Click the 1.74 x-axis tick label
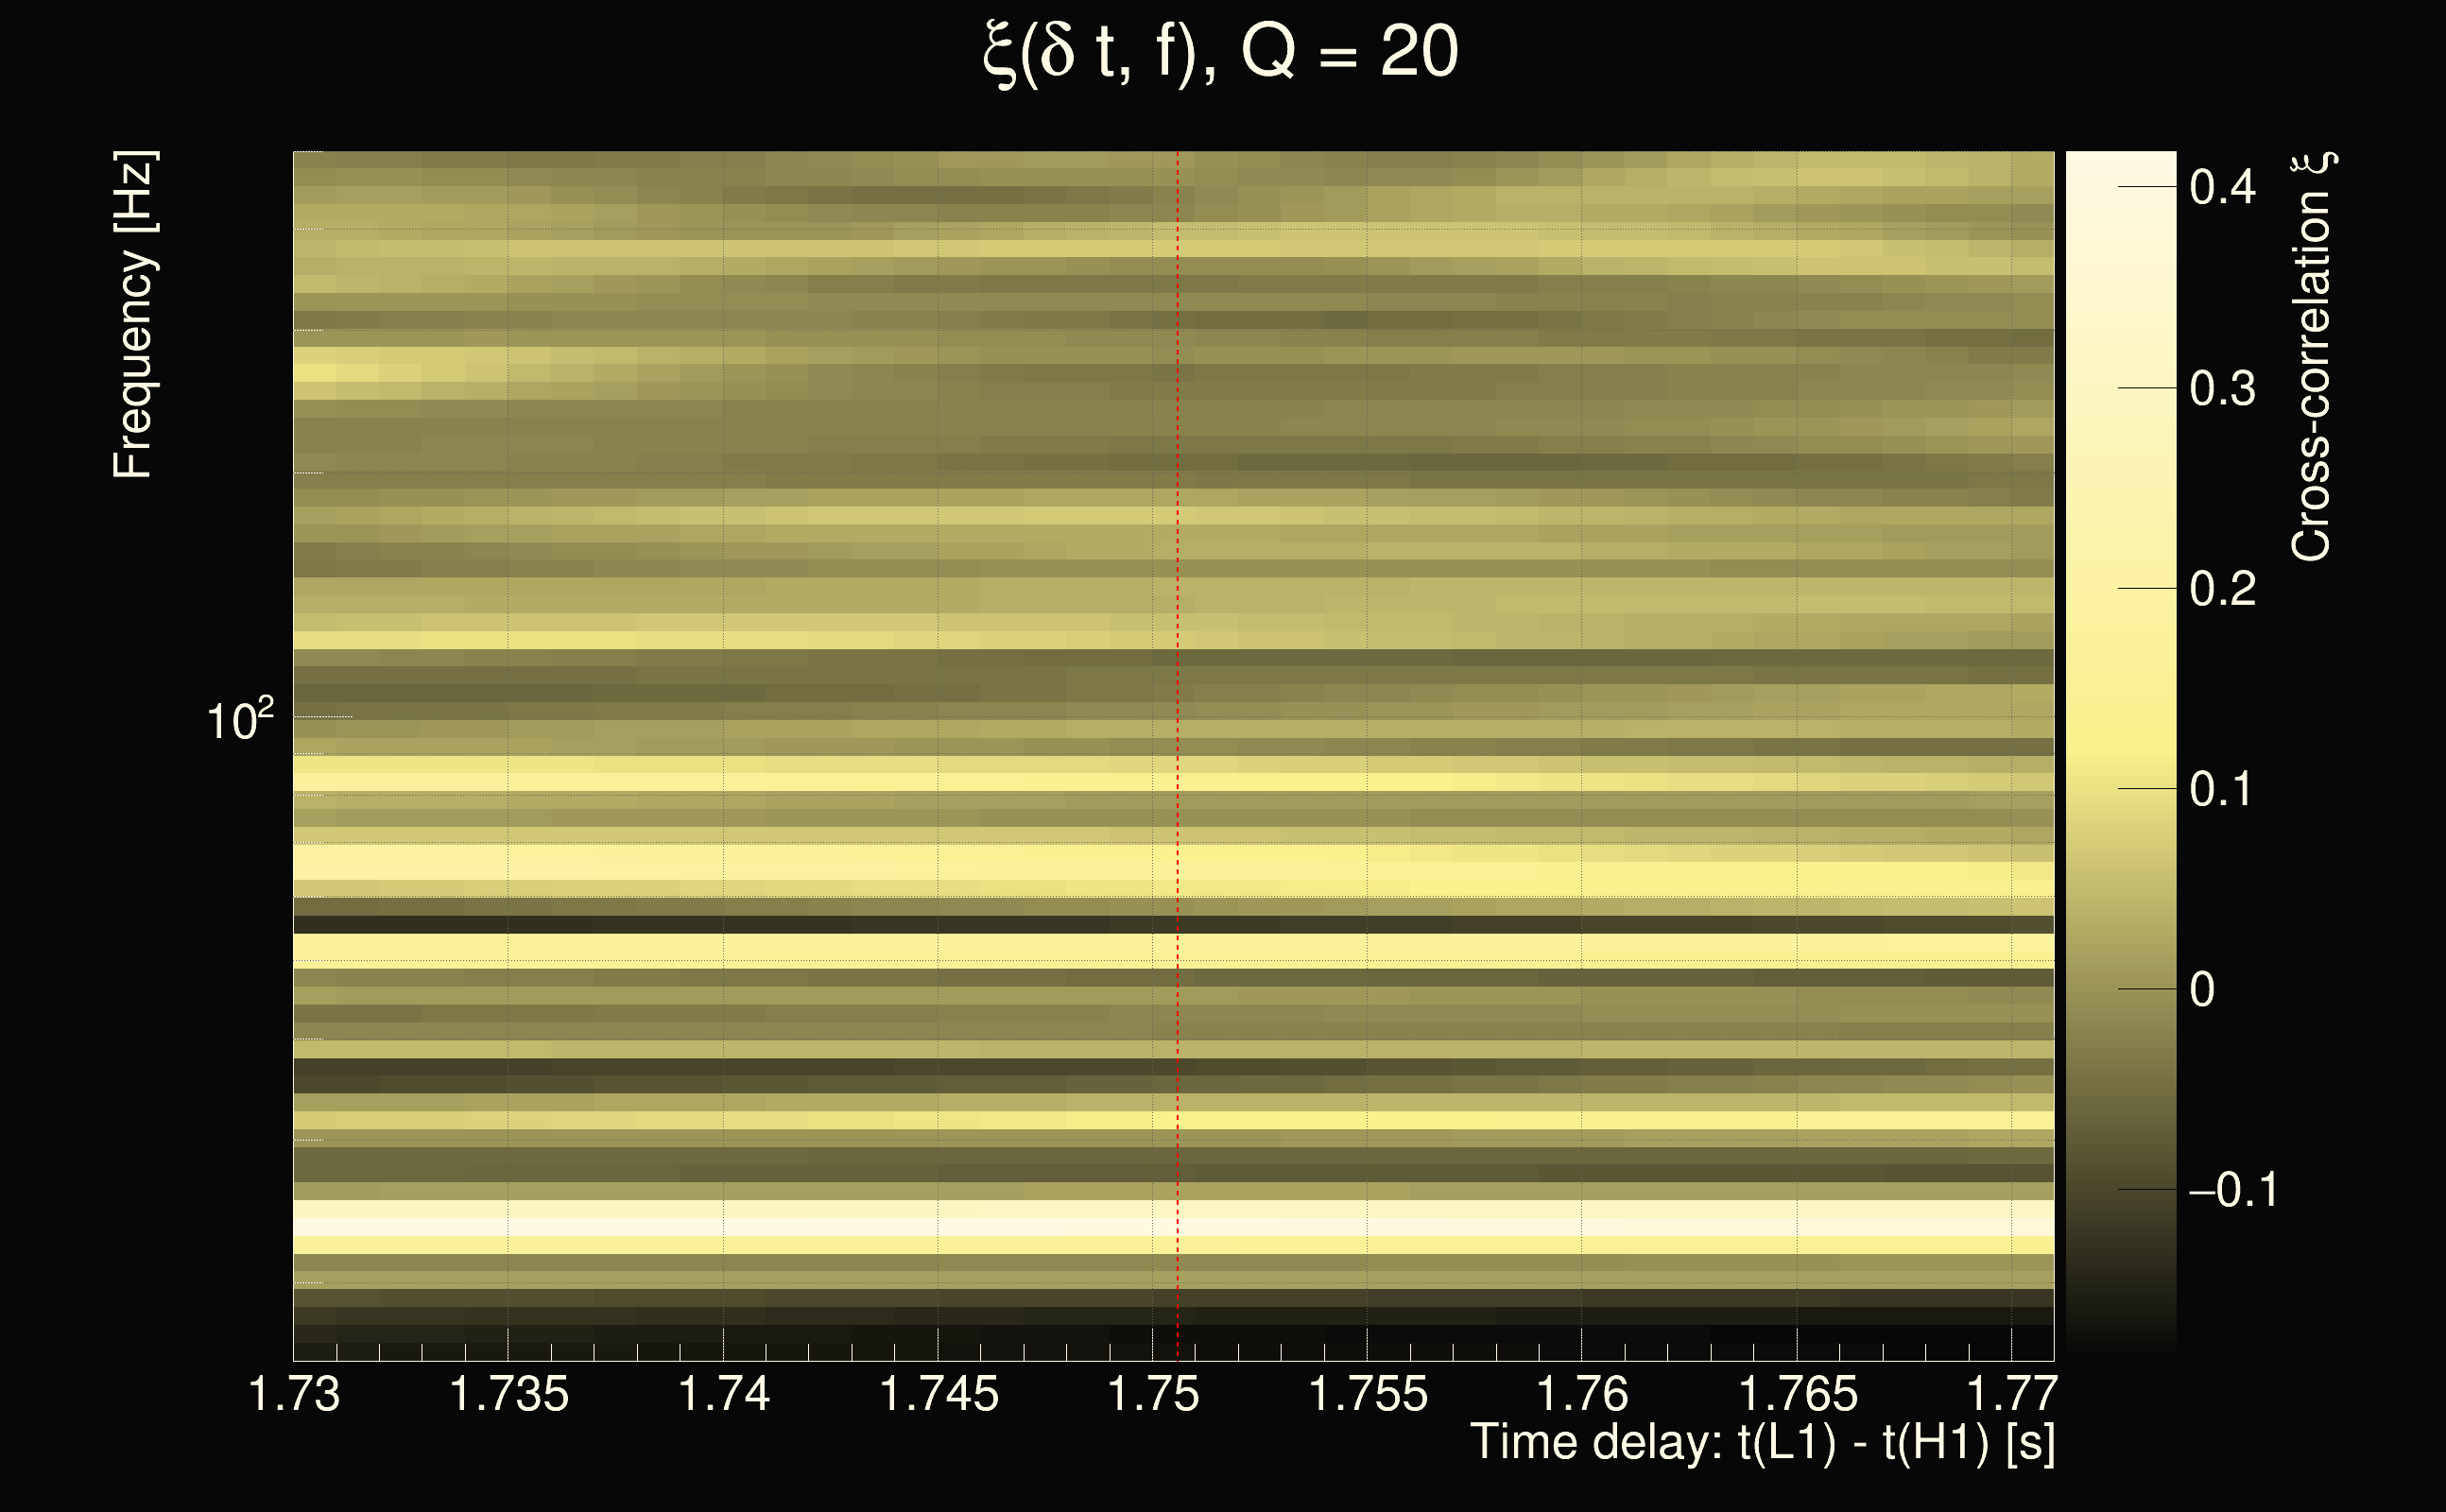This screenshot has width=2446, height=1512. click(x=724, y=1394)
